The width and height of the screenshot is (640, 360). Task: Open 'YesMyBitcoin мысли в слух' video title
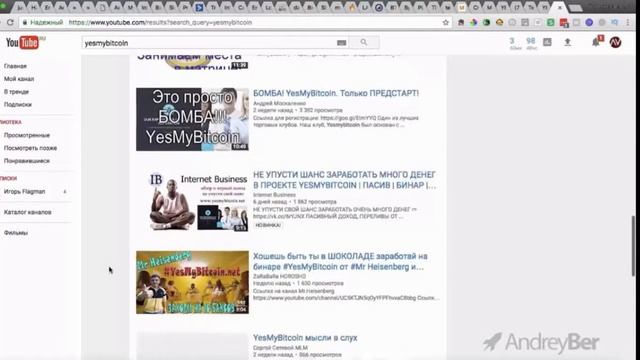[305, 338]
